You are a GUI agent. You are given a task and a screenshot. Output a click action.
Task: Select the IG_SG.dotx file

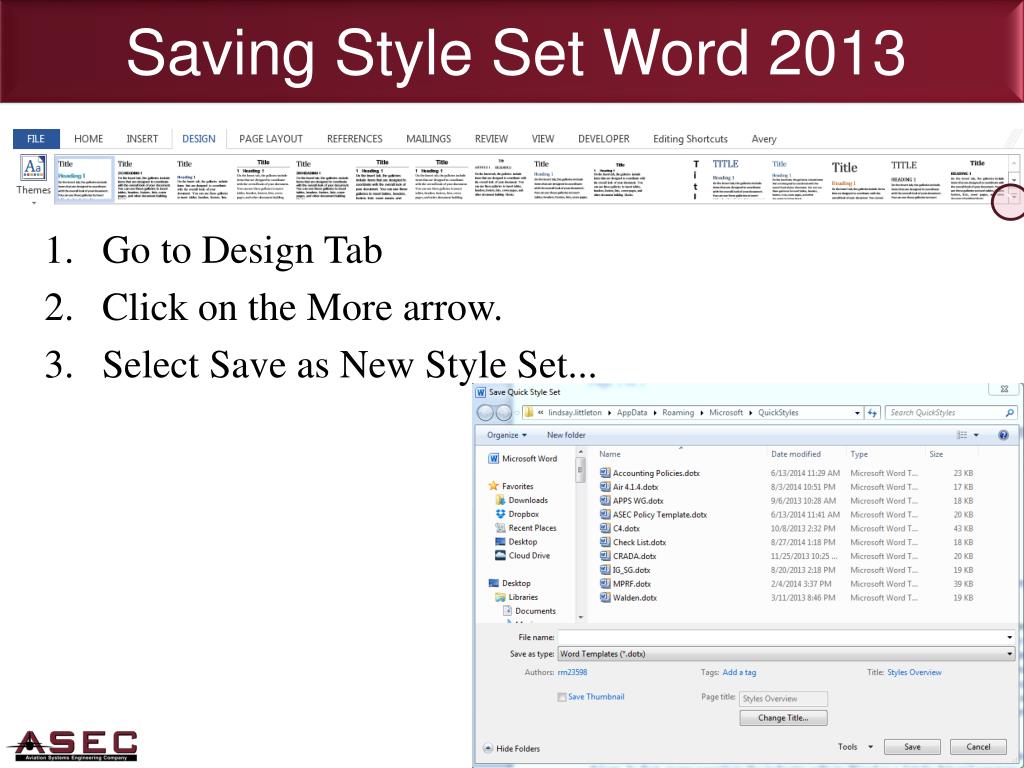tap(625, 569)
